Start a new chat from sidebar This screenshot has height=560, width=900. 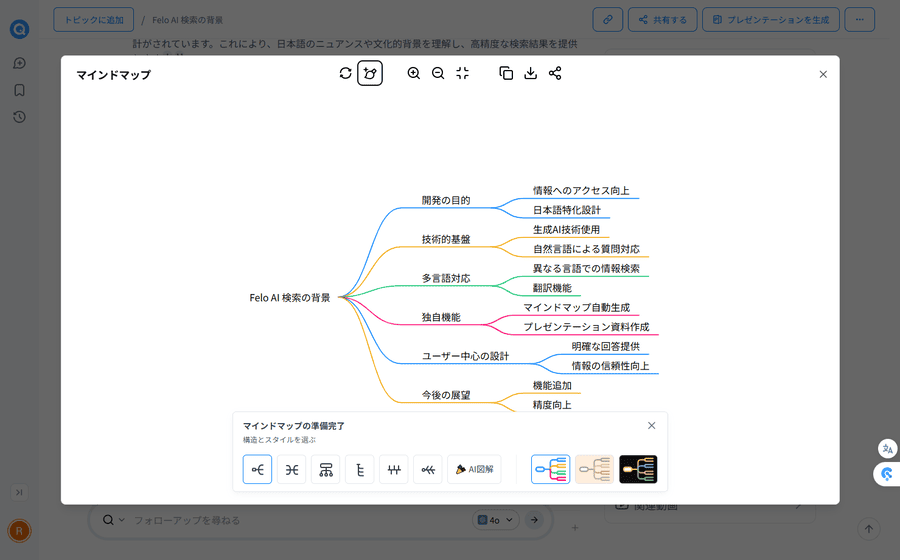point(20,63)
